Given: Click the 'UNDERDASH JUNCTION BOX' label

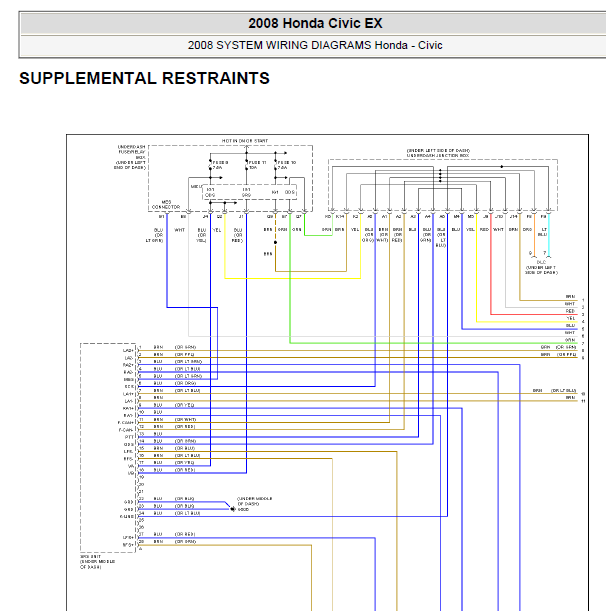Looking at the screenshot, I should coord(438,155).
